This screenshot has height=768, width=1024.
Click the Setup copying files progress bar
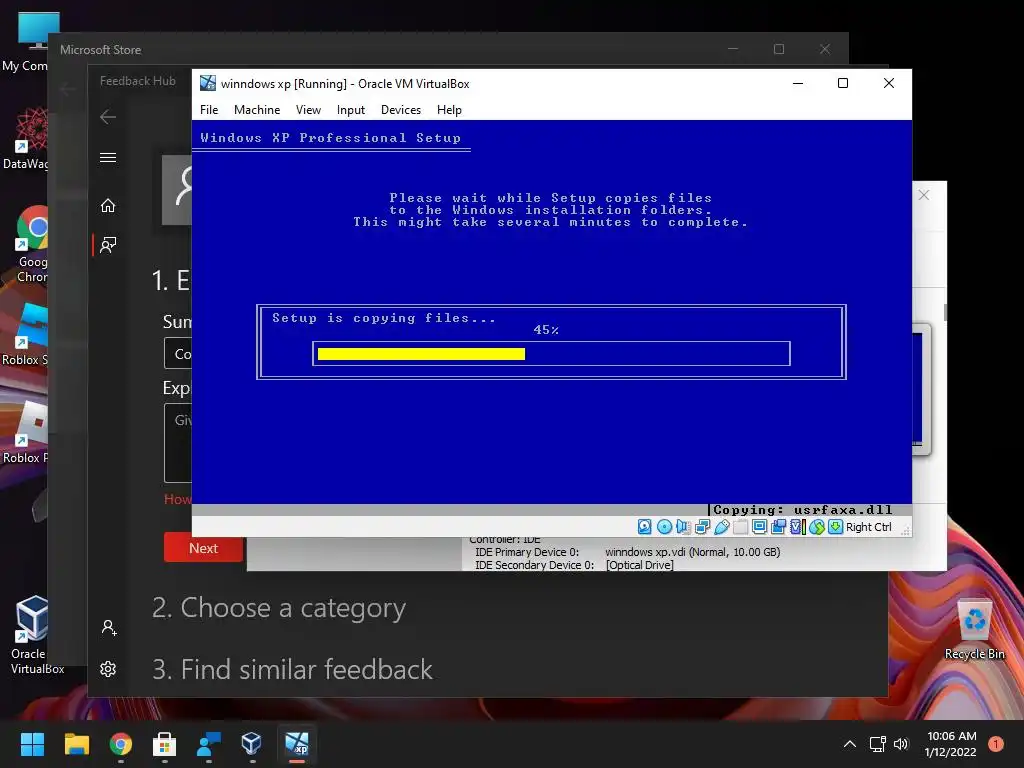(551, 353)
